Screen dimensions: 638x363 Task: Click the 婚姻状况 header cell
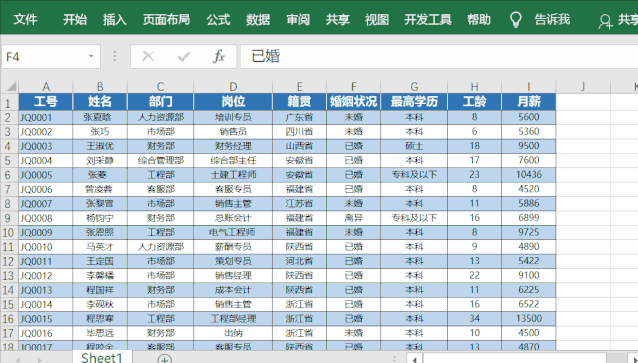[x=354, y=102]
